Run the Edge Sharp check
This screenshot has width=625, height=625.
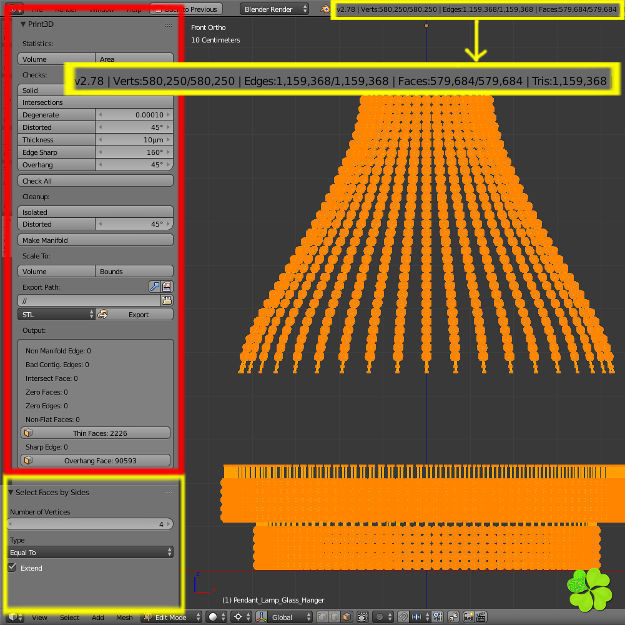pyautogui.click(x=56, y=152)
